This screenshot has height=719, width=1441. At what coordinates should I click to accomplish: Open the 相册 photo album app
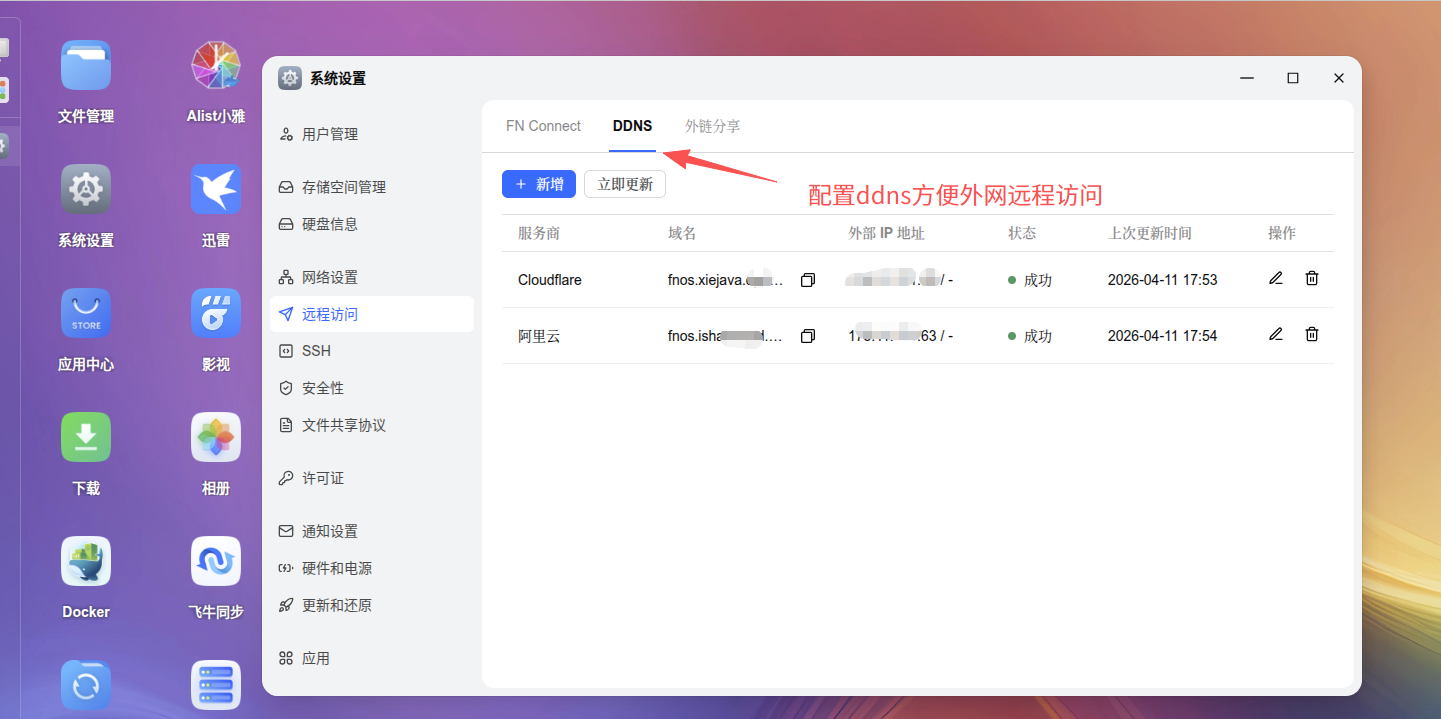point(215,437)
